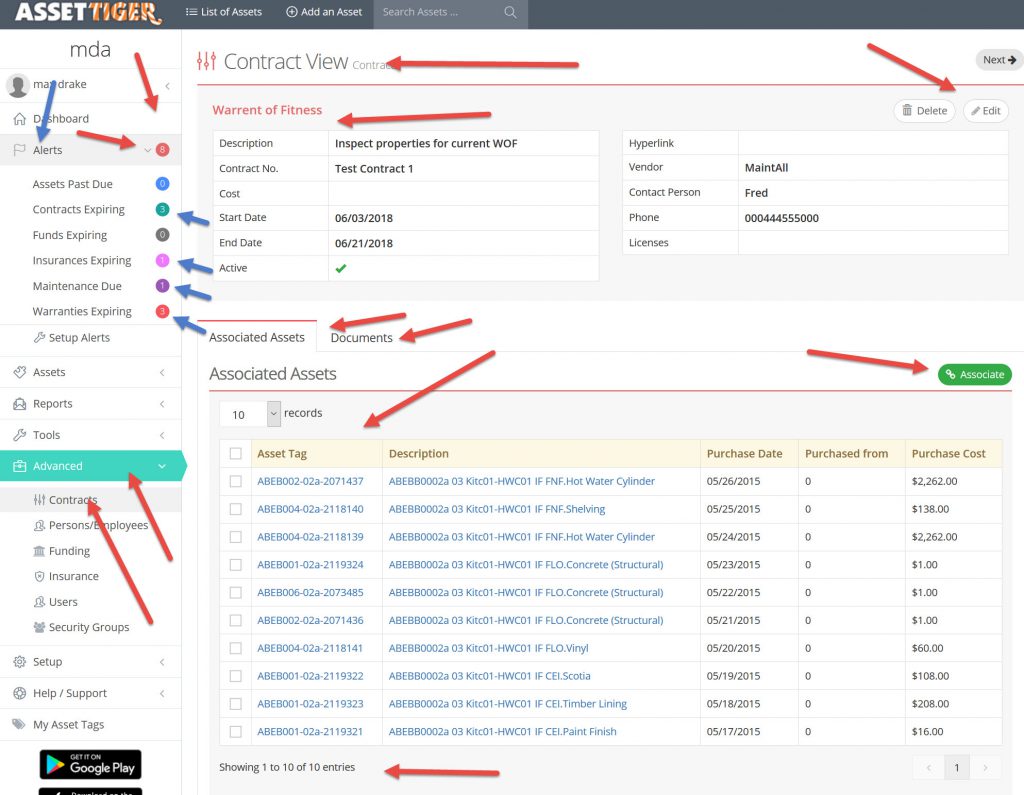
Task: Tick the select-all checkbox in table header
Action: click(236, 454)
